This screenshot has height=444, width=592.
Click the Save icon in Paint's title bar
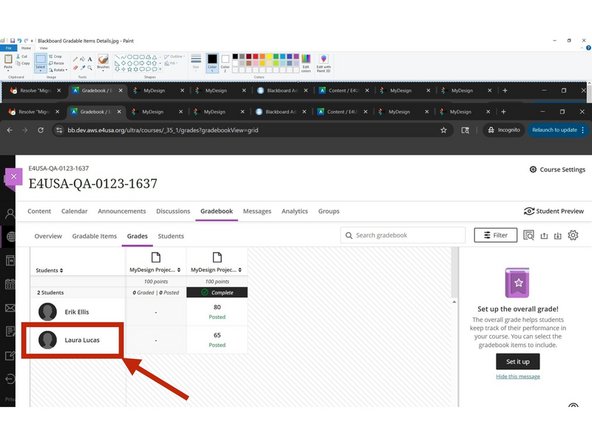tap(12, 41)
